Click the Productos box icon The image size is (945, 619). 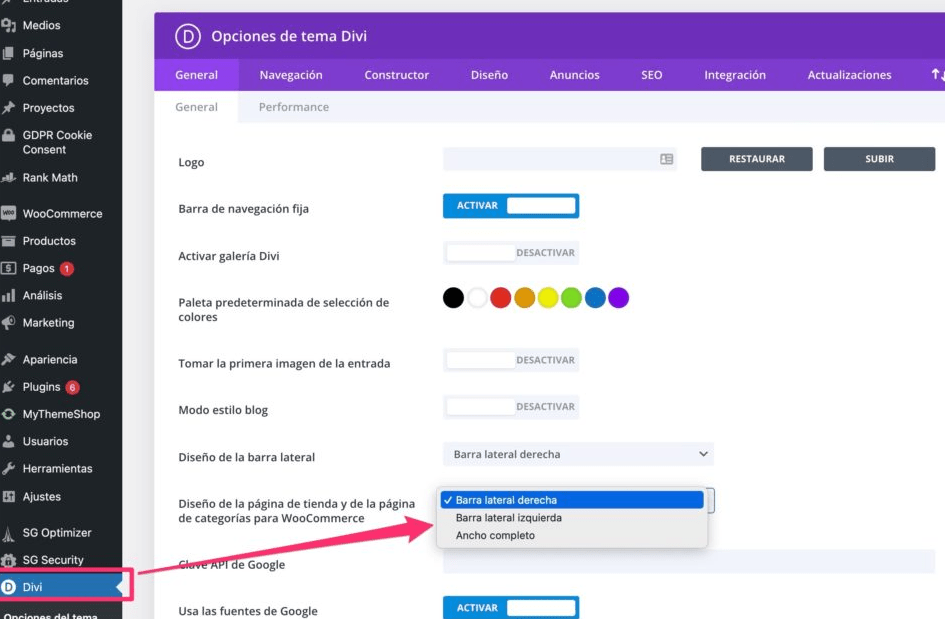(8, 241)
